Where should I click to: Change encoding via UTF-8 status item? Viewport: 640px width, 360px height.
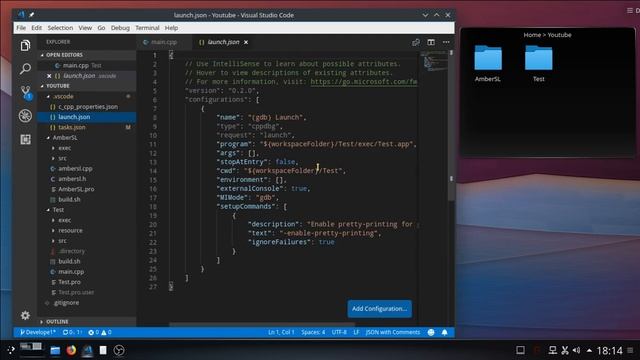pos(339,332)
